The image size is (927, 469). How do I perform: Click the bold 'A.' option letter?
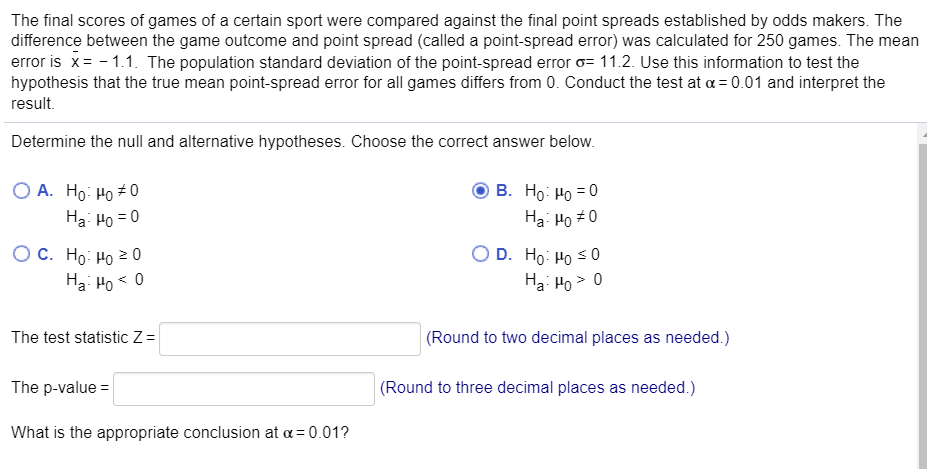click(x=46, y=190)
